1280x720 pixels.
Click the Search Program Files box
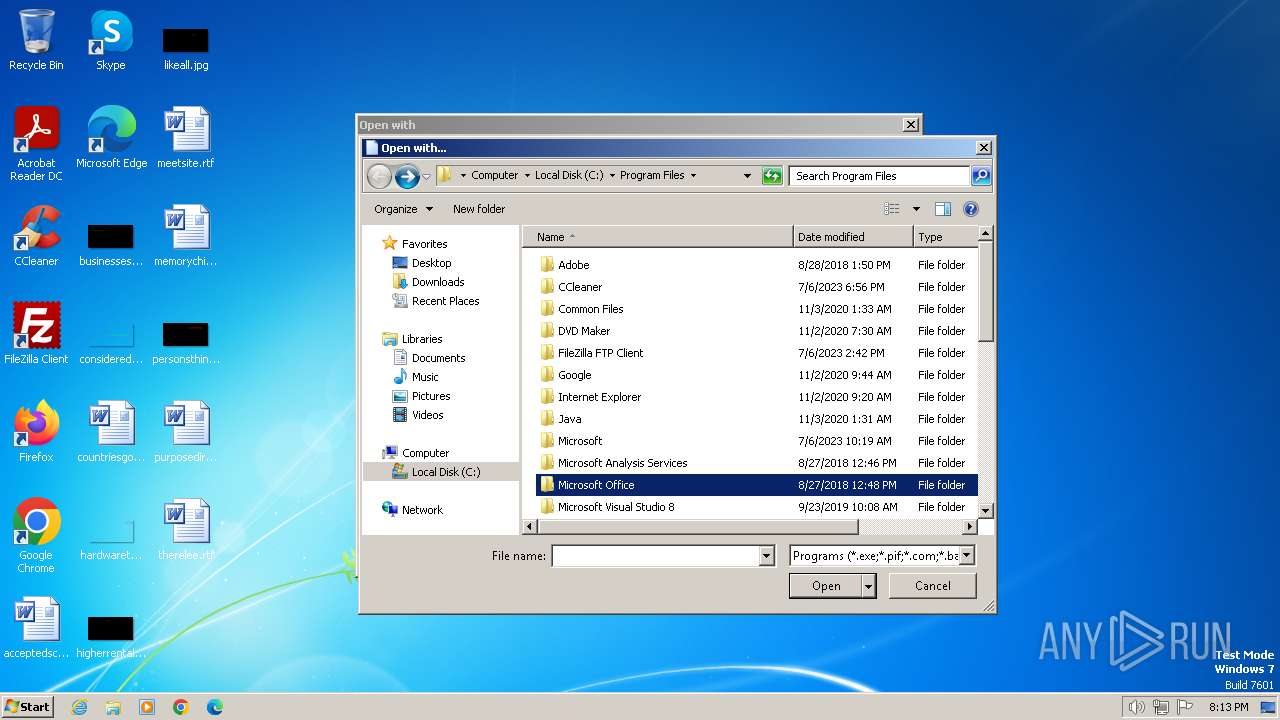(x=880, y=176)
